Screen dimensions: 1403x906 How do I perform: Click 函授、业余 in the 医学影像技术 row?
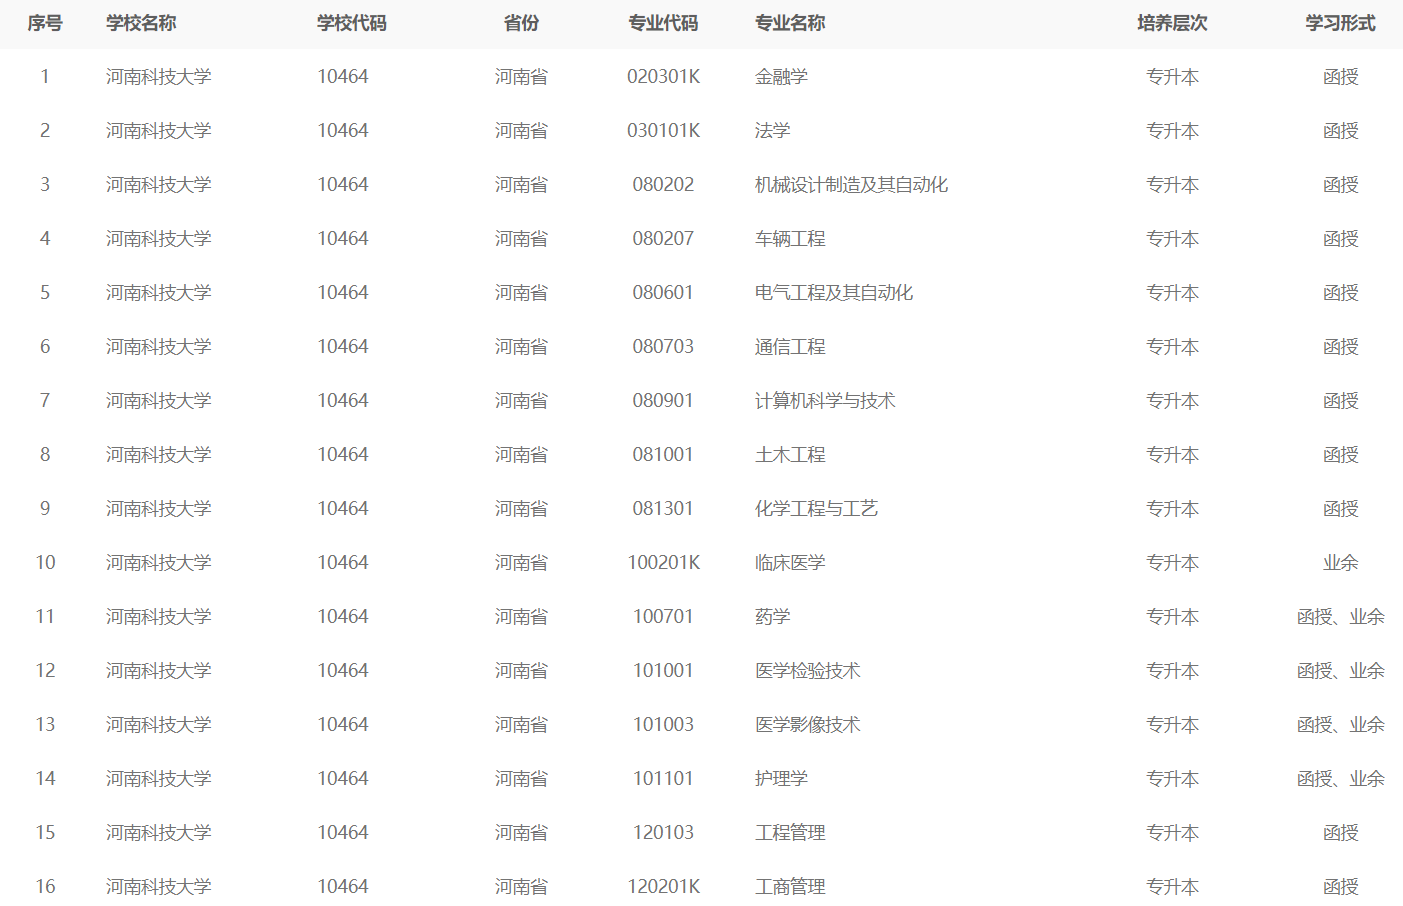point(1340,725)
